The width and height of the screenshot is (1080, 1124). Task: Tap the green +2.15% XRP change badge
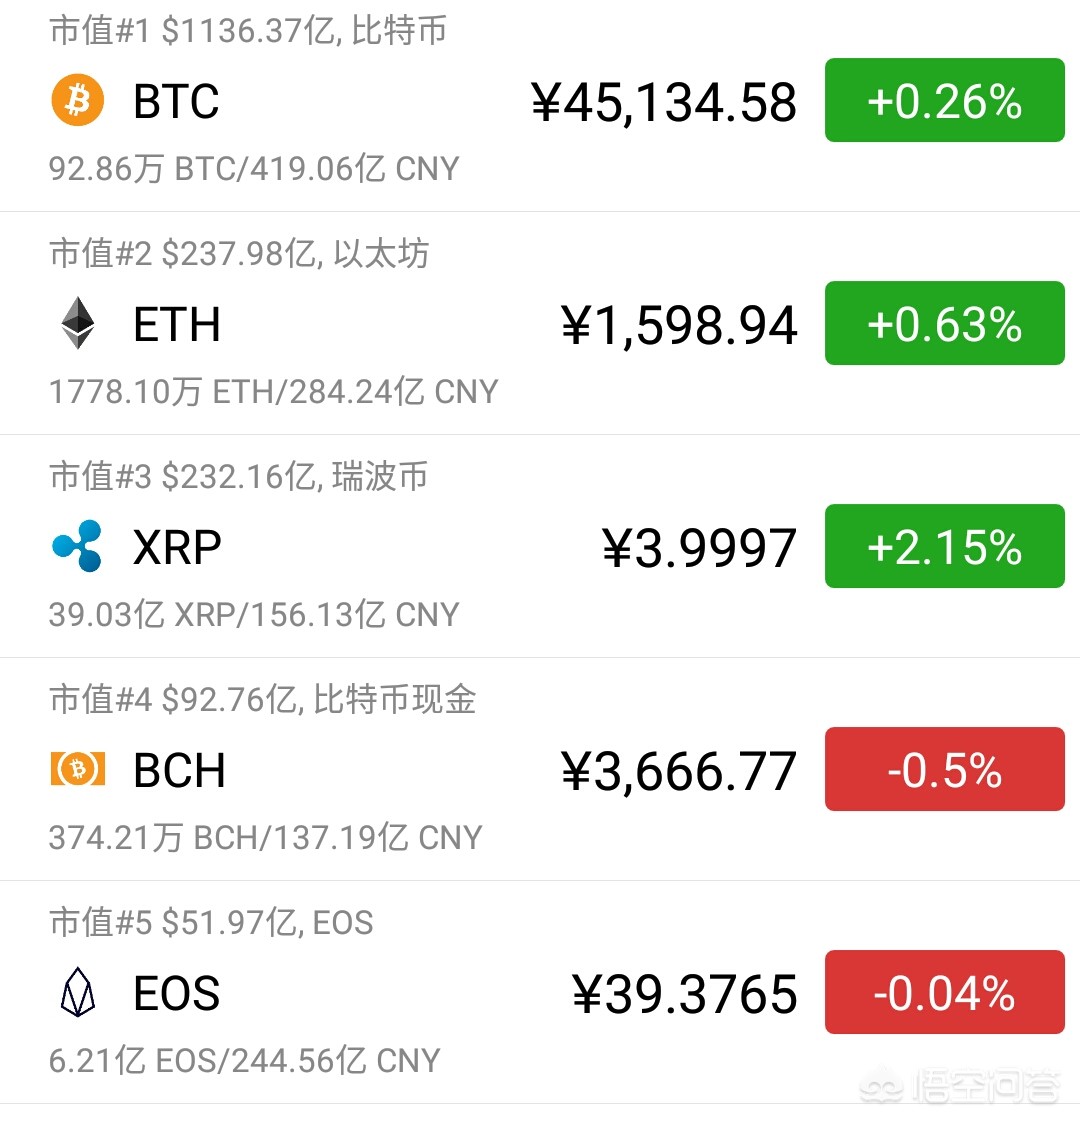[x=945, y=546]
